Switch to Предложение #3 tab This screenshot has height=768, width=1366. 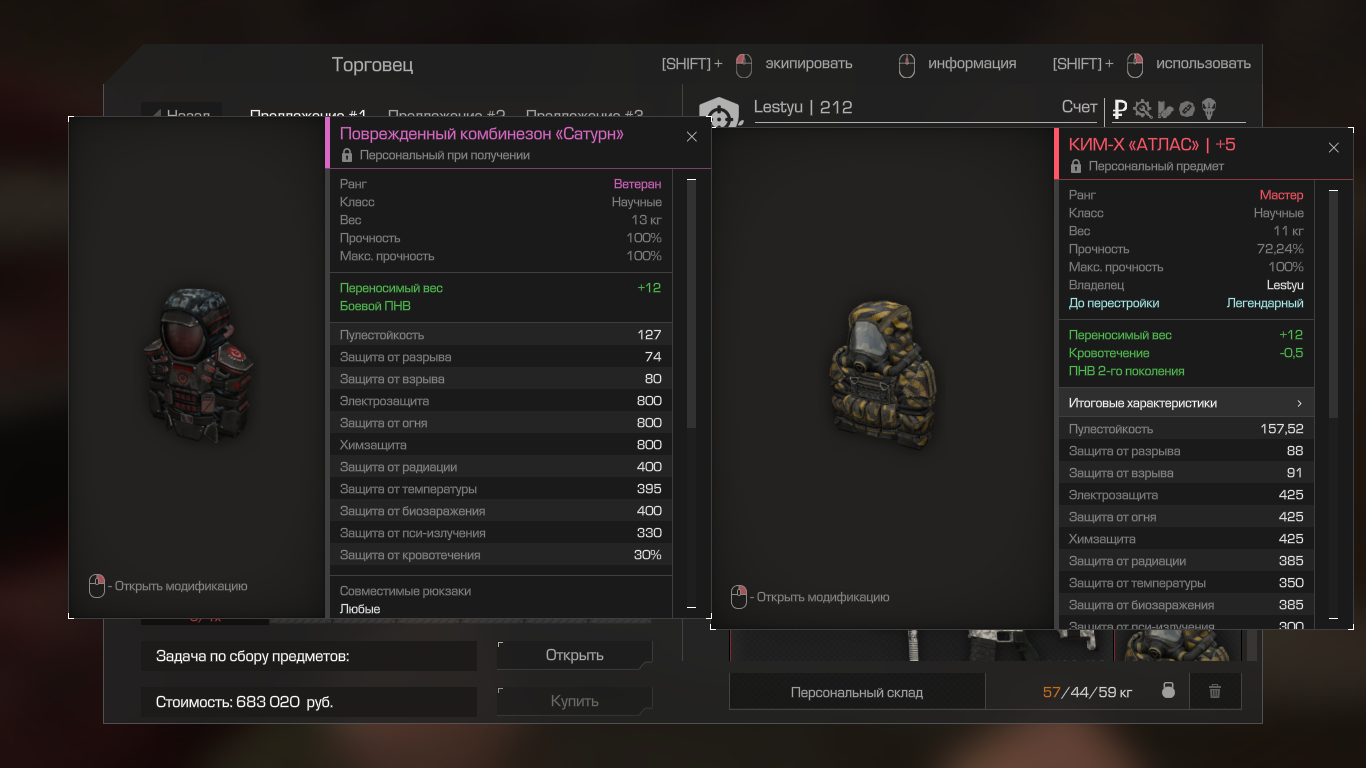584,115
